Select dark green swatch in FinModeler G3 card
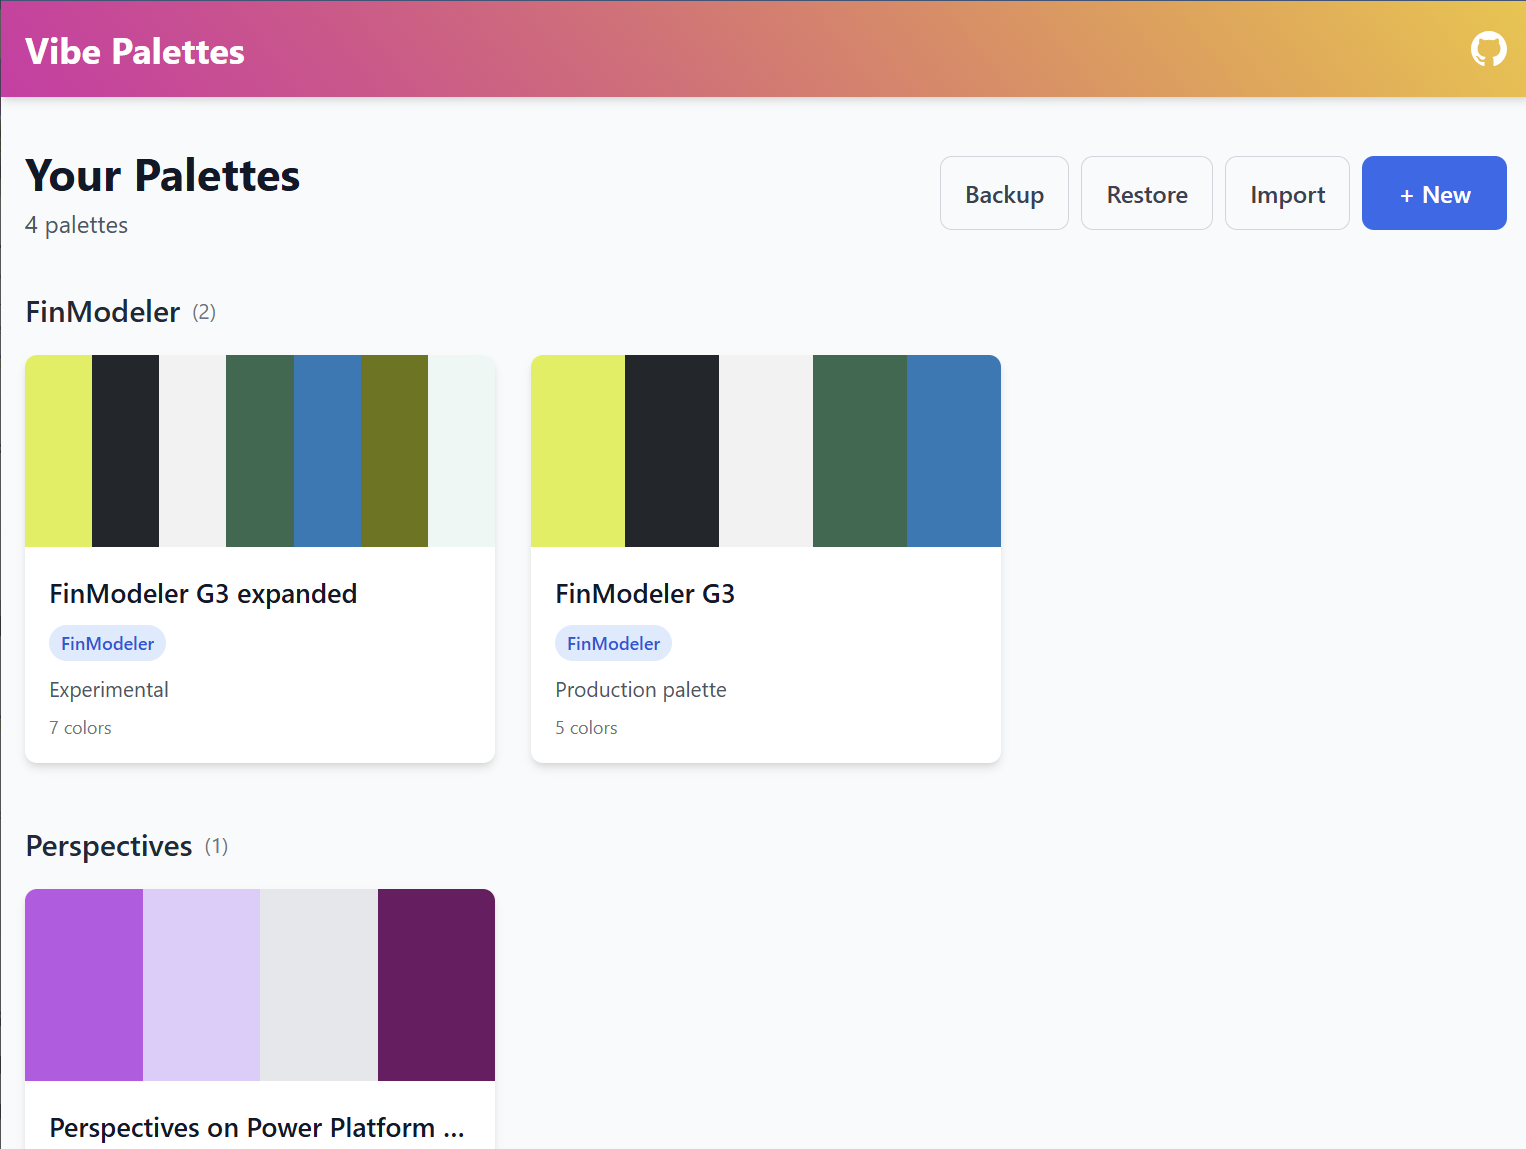The width and height of the screenshot is (1526, 1149). (x=860, y=451)
